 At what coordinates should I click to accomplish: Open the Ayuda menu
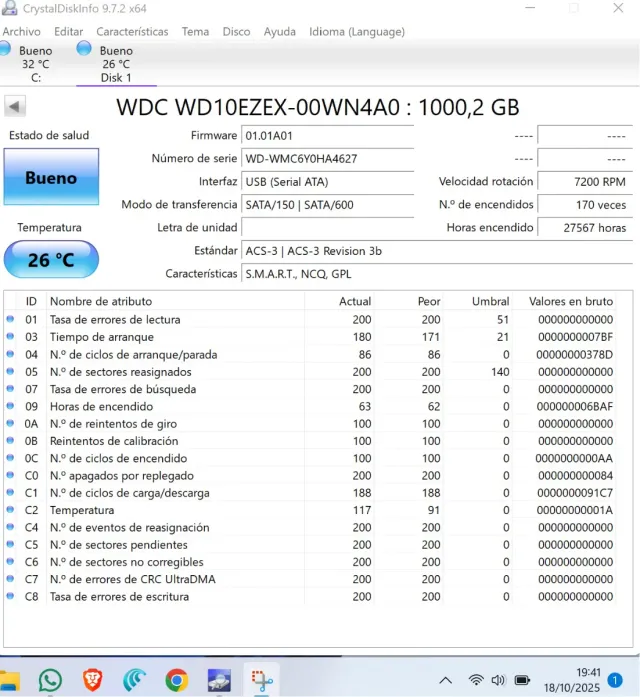coord(280,32)
